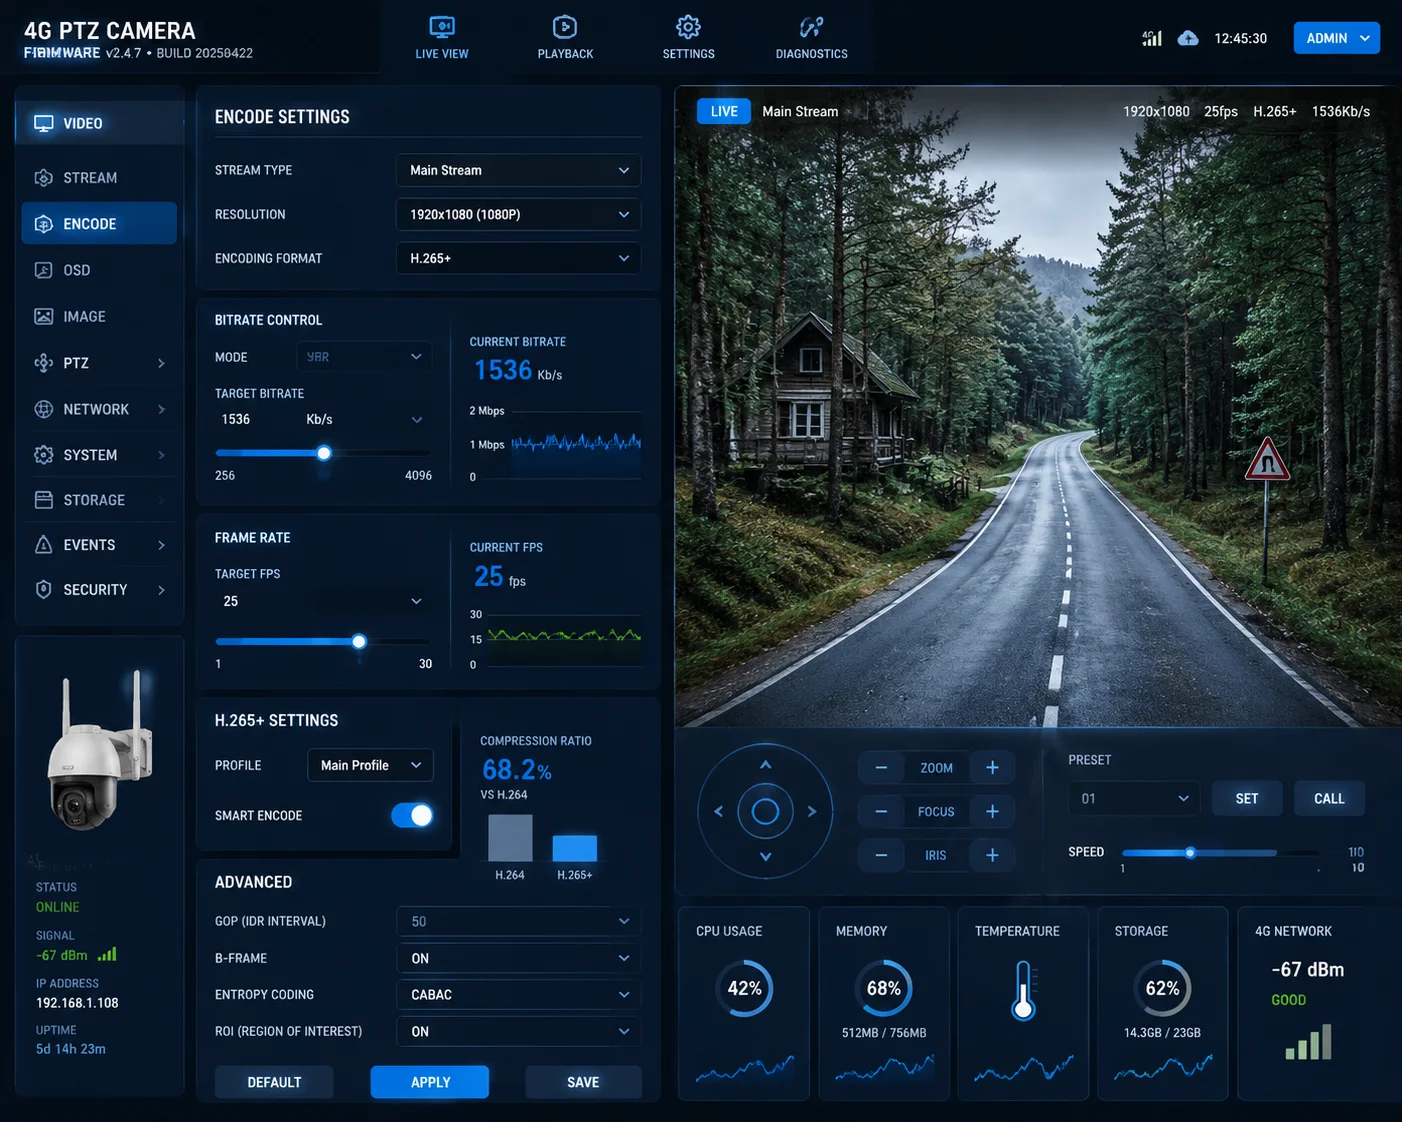Open the Encoding Format dropdown
The height and width of the screenshot is (1122, 1402).
click(x=518, y=258)
